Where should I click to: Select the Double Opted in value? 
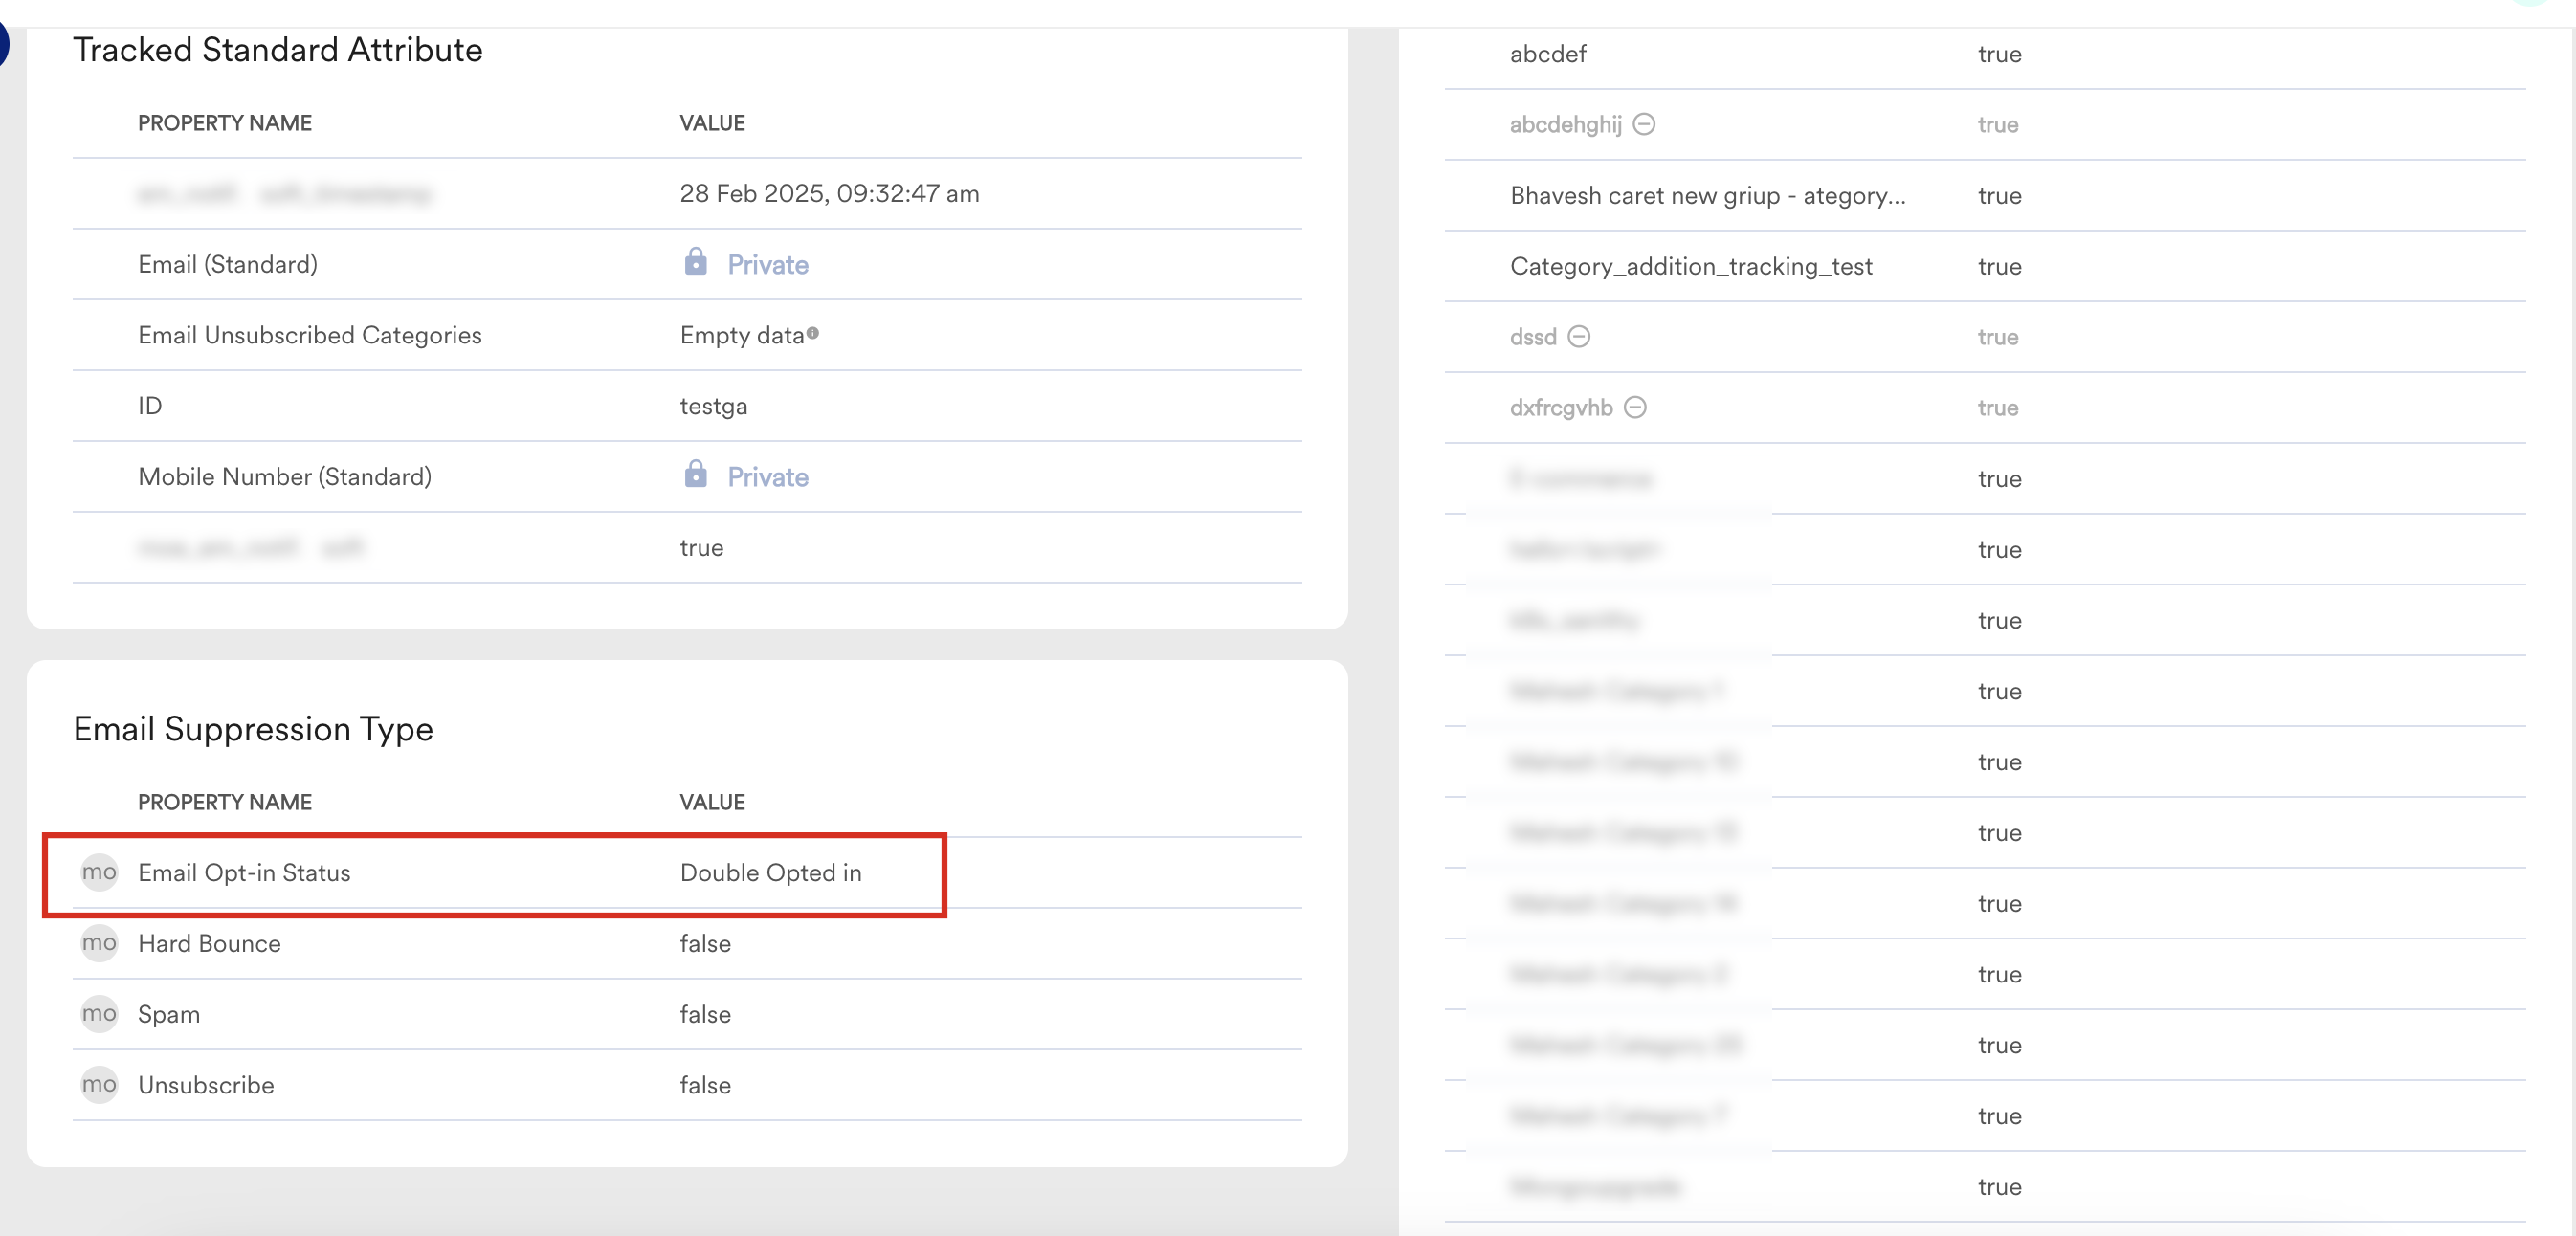pos(770,872)
